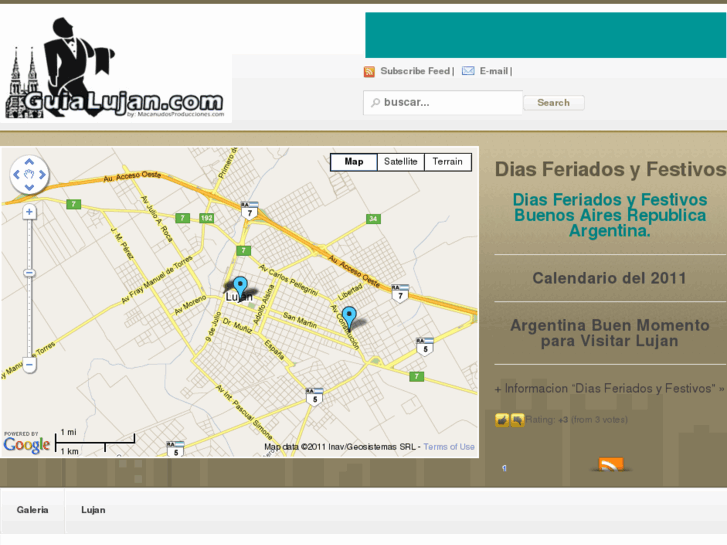
Task: Vote thumbs up on rating
Action: 502,420
